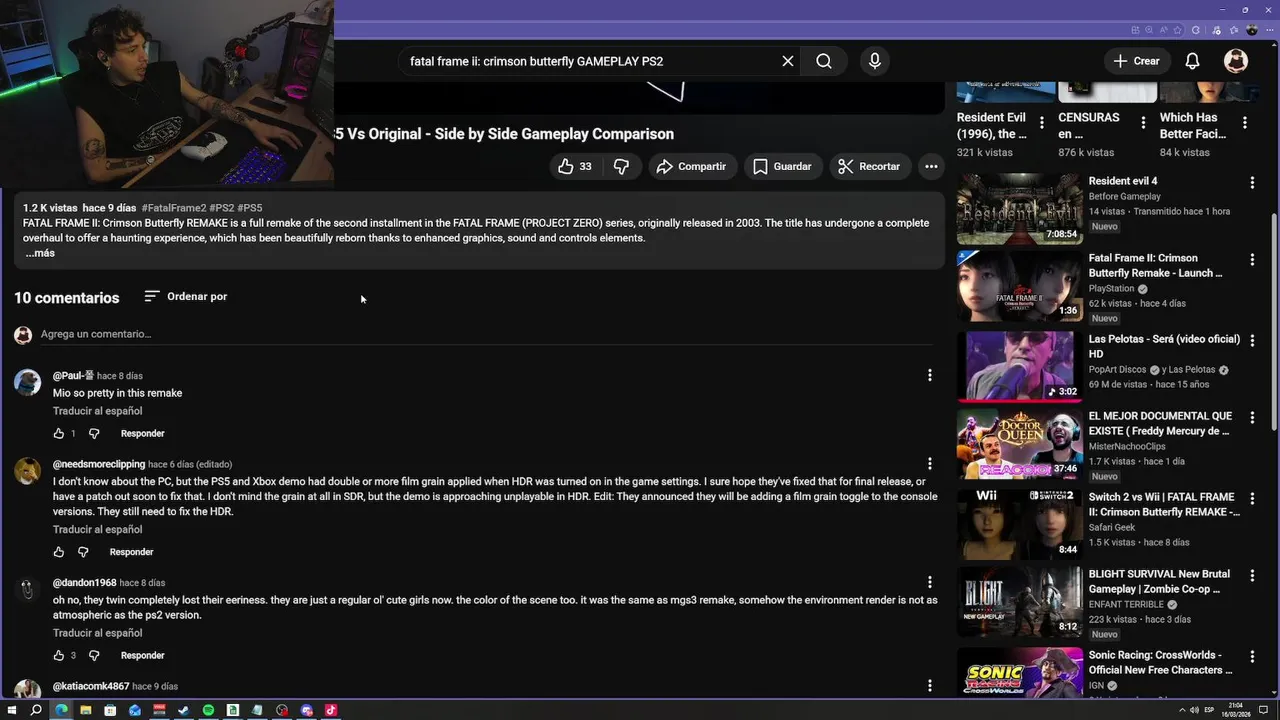Image resolution: width=1280 pixels, height=720 pixels.
Task: Open @needsmoreclipping commenter avatar
Action: click(27, 471)
